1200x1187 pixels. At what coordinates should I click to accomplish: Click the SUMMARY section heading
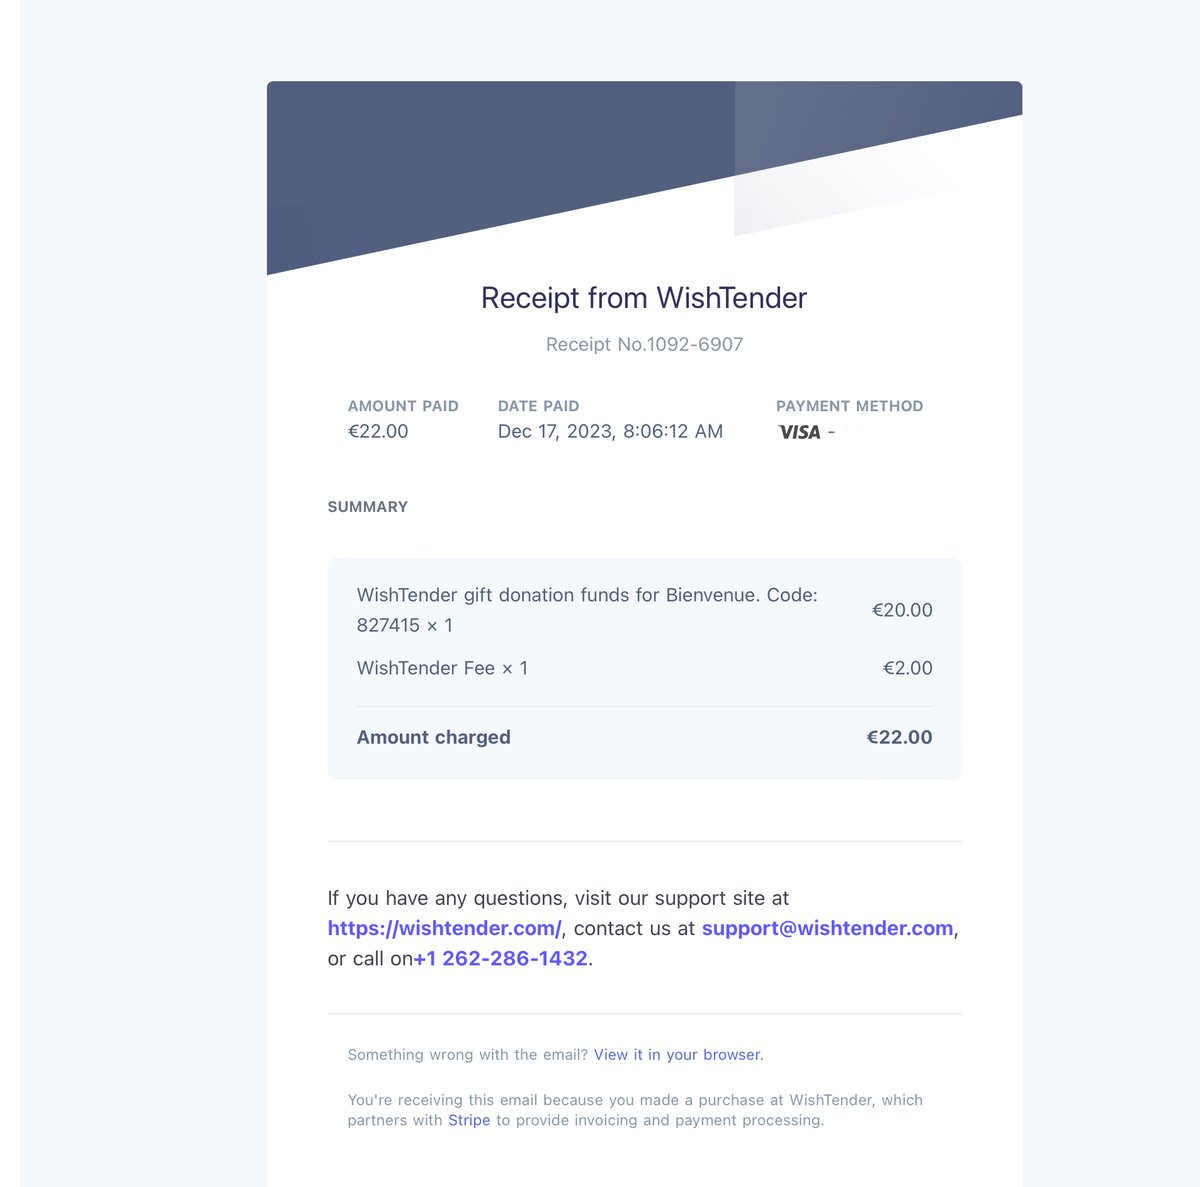tap(368, 507)
